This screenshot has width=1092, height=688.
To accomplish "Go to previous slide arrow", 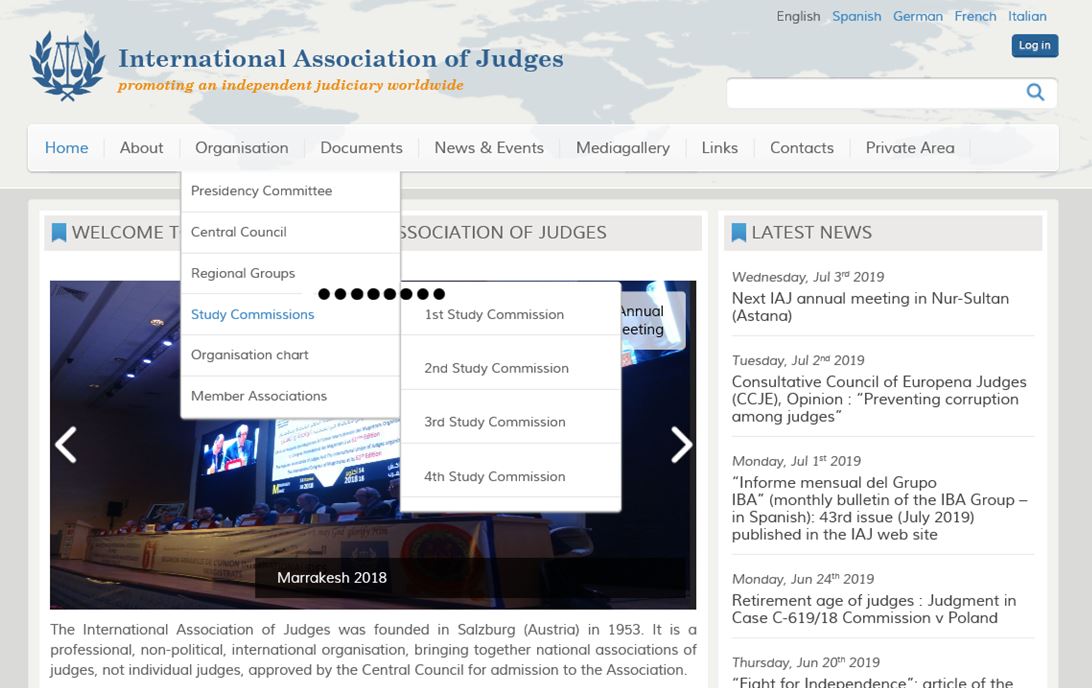I will click(x=66, y=444).
